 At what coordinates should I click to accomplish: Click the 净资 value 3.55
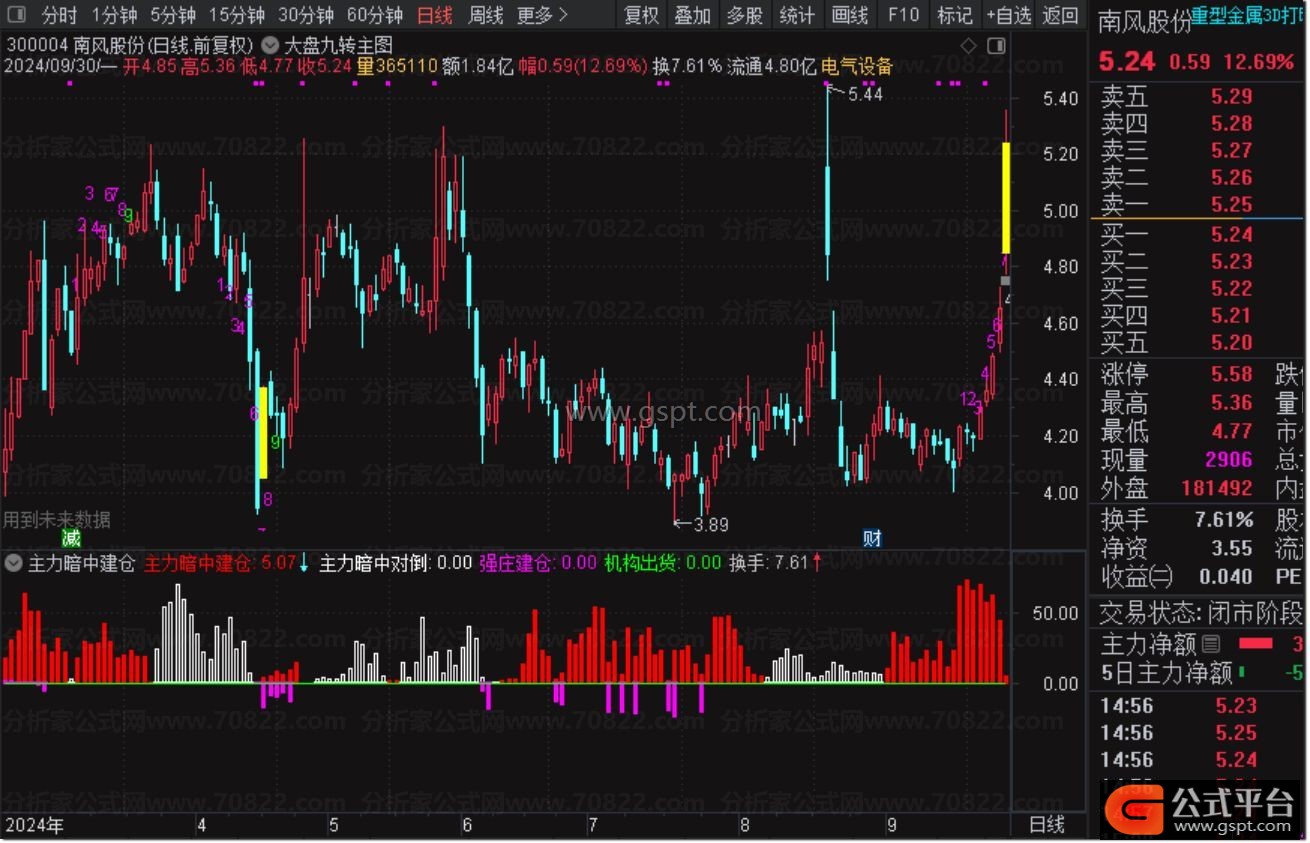[1231, 548]
